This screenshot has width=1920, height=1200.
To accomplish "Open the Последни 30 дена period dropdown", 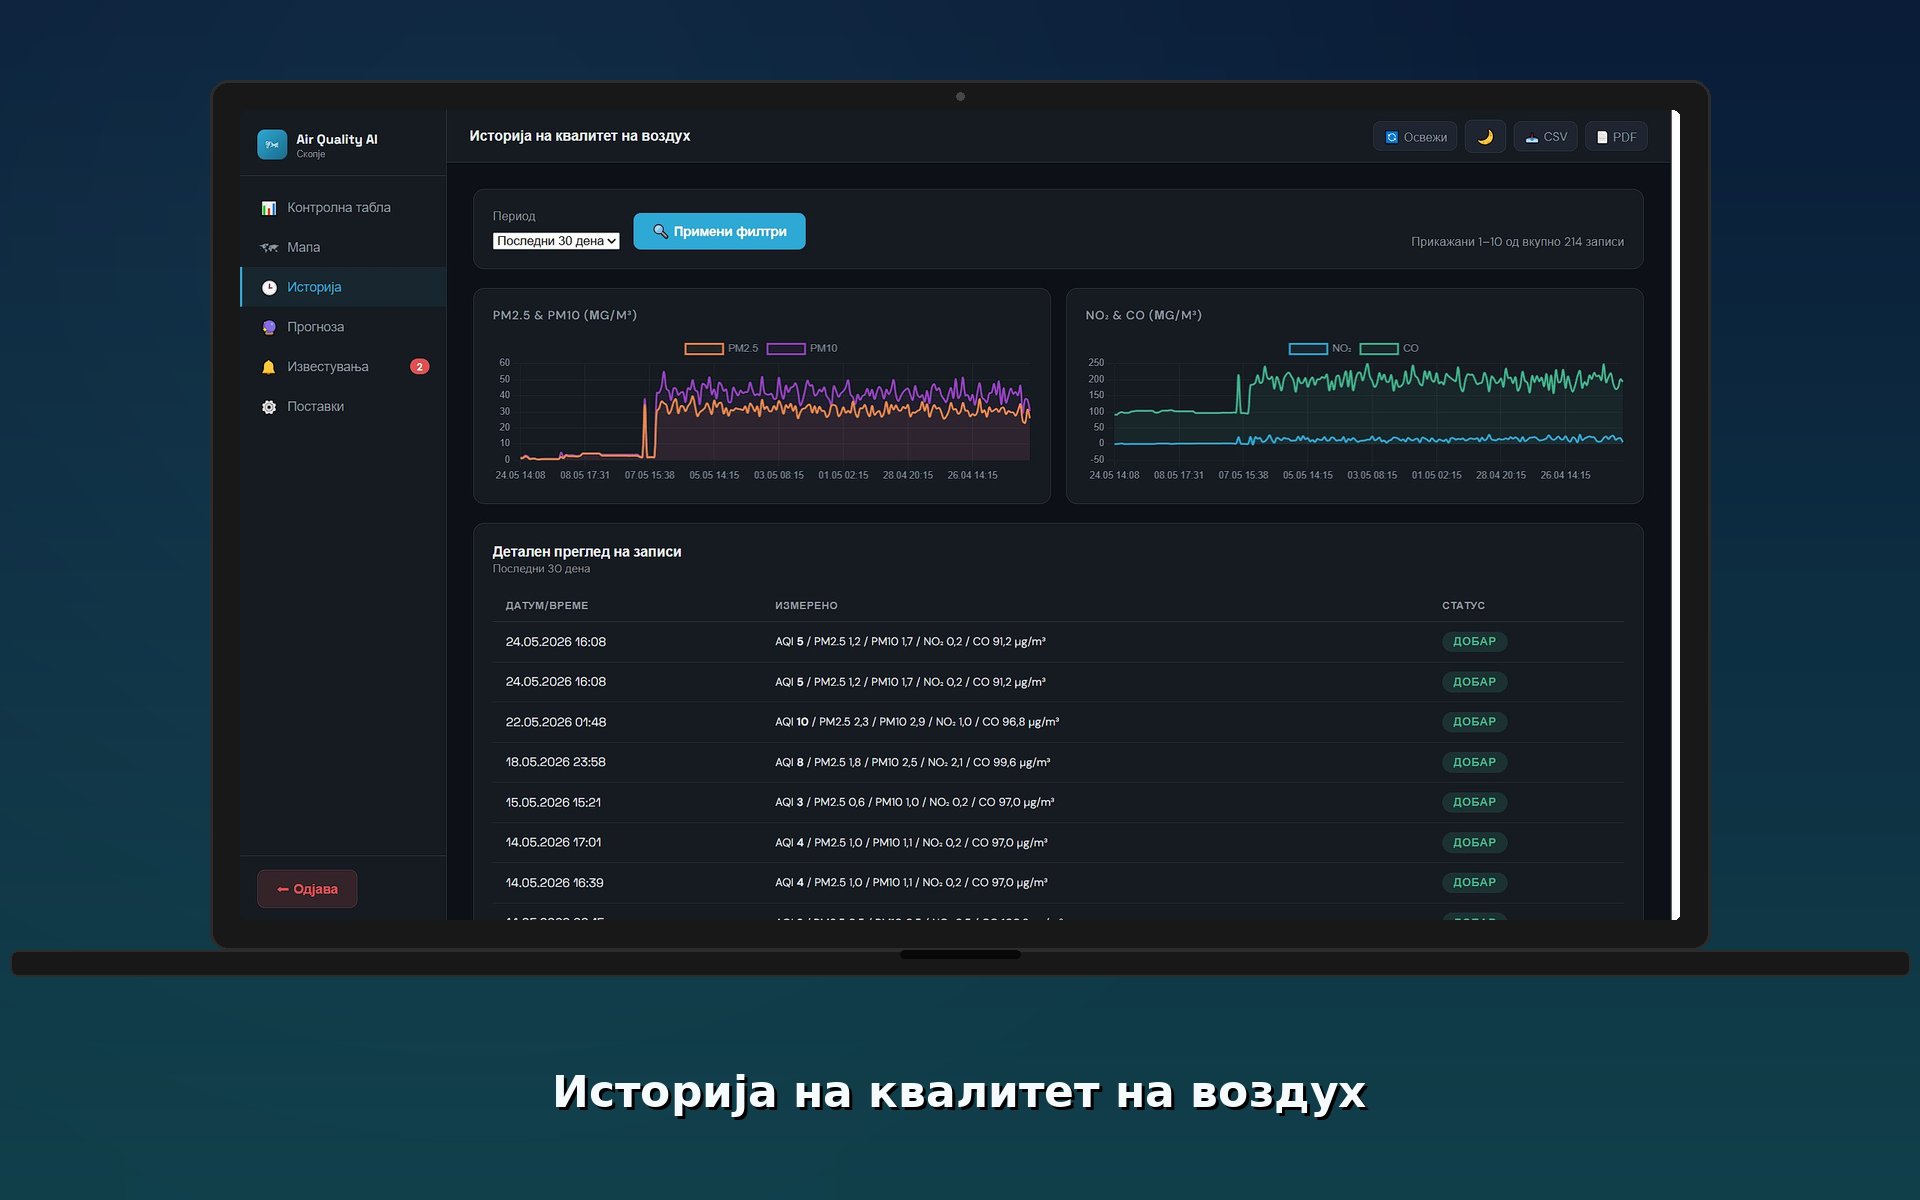I will coord(556,241).
